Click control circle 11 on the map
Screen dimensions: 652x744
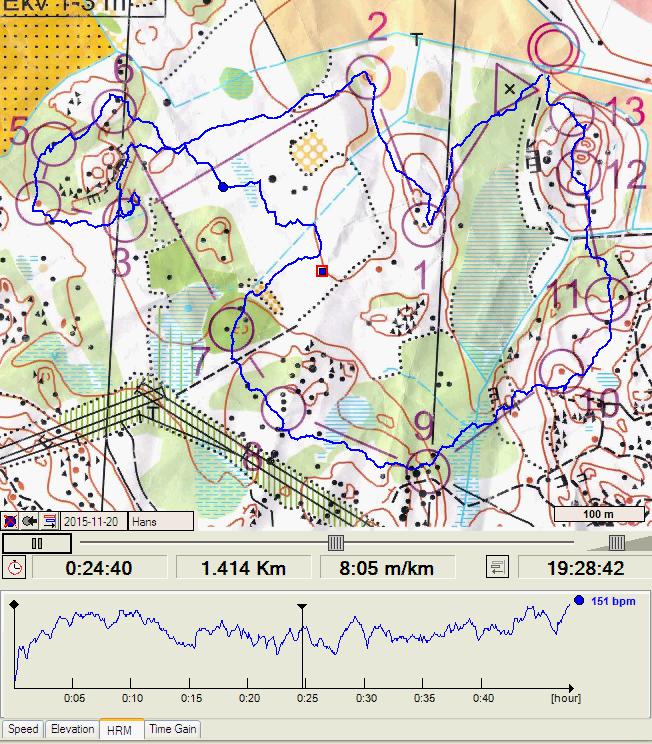(608, 299)
